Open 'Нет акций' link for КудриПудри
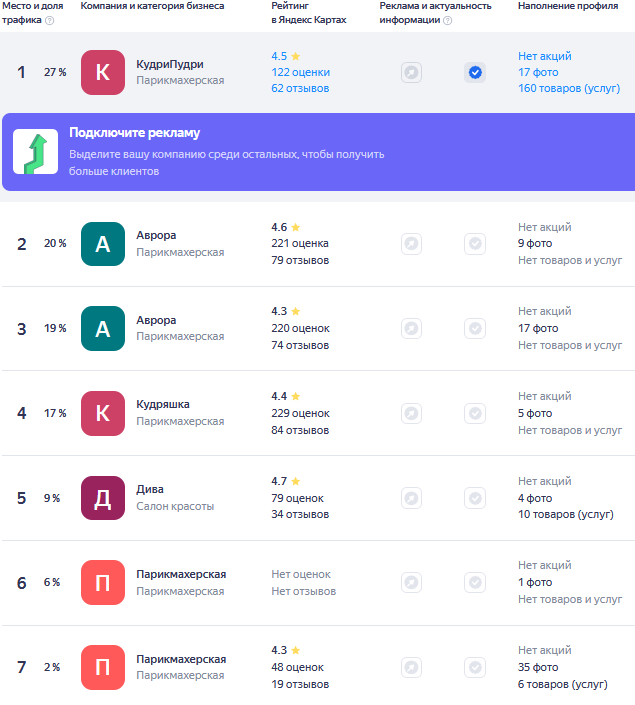Image resolution: width=635 pixels, height=705 pixels. 545,56
